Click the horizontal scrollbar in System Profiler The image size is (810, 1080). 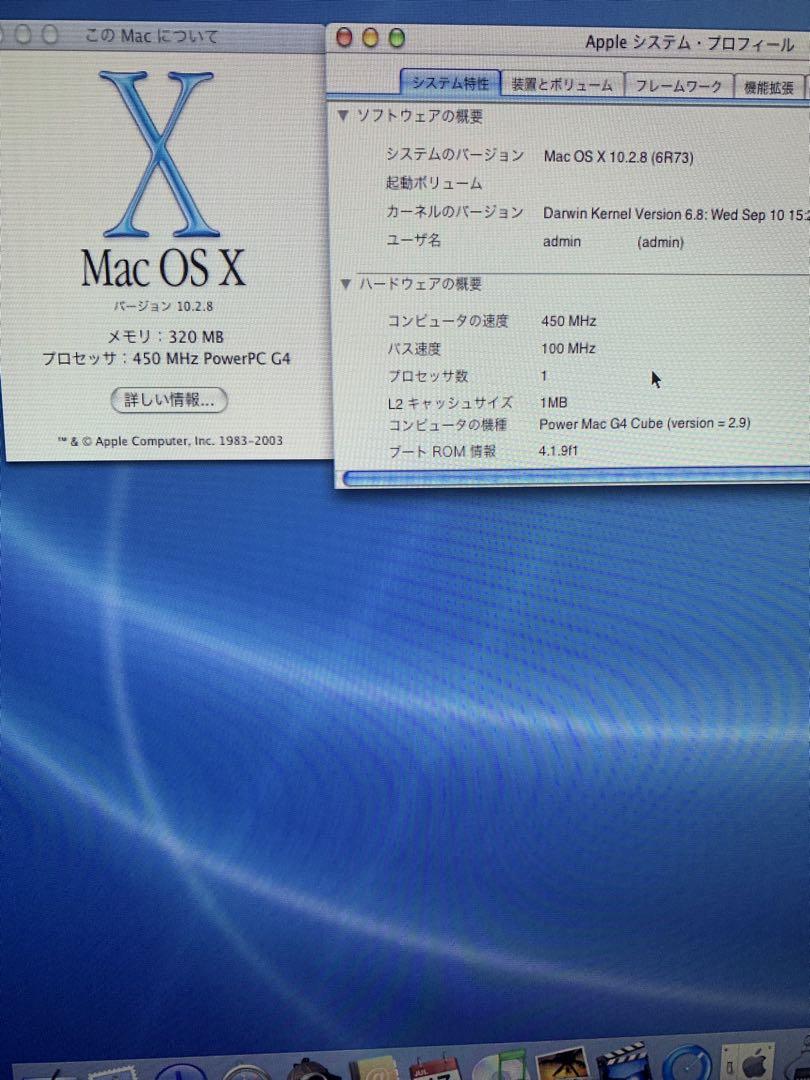point(576,477)
